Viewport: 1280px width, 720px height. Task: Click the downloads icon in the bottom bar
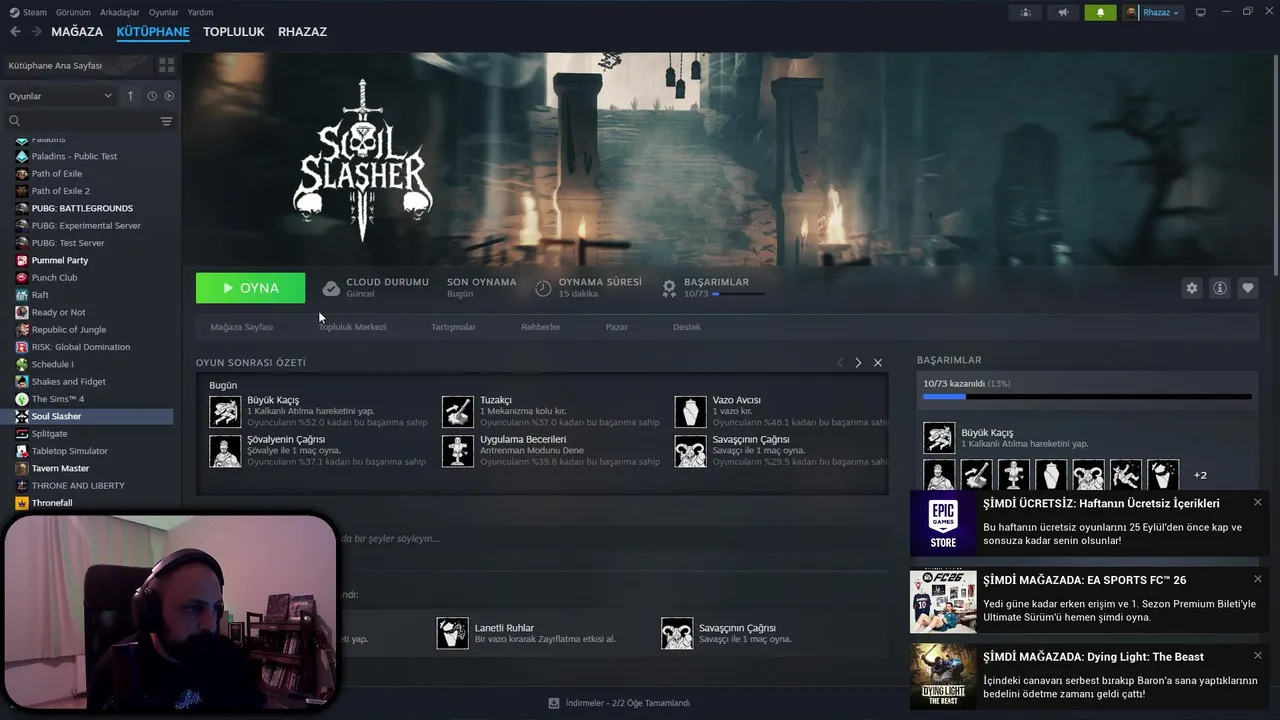pos(554,703)
